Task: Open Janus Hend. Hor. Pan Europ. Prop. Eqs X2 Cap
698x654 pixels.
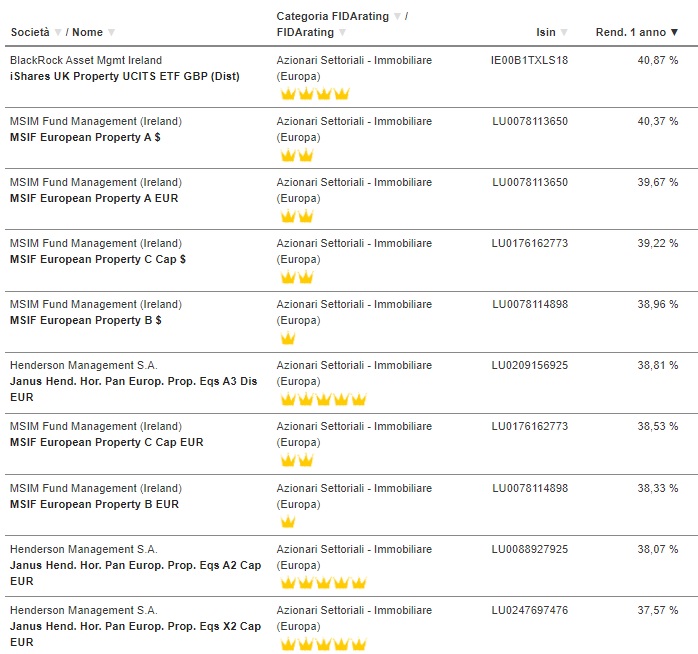Action: pyautogui.click(x=135, y=634)
